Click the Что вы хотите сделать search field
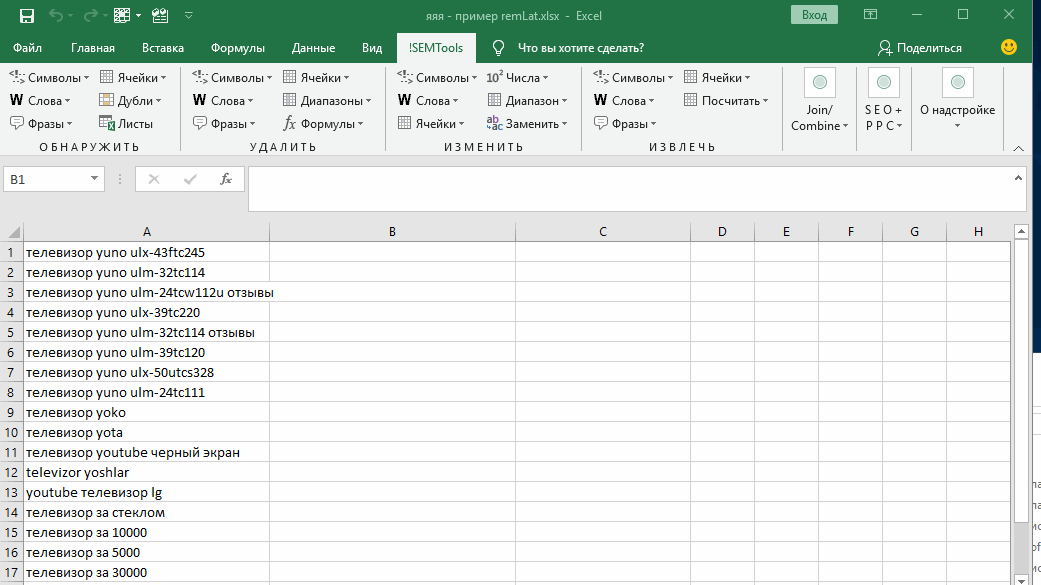Screen dimensions: 1041x585 [x=580, y=48]
